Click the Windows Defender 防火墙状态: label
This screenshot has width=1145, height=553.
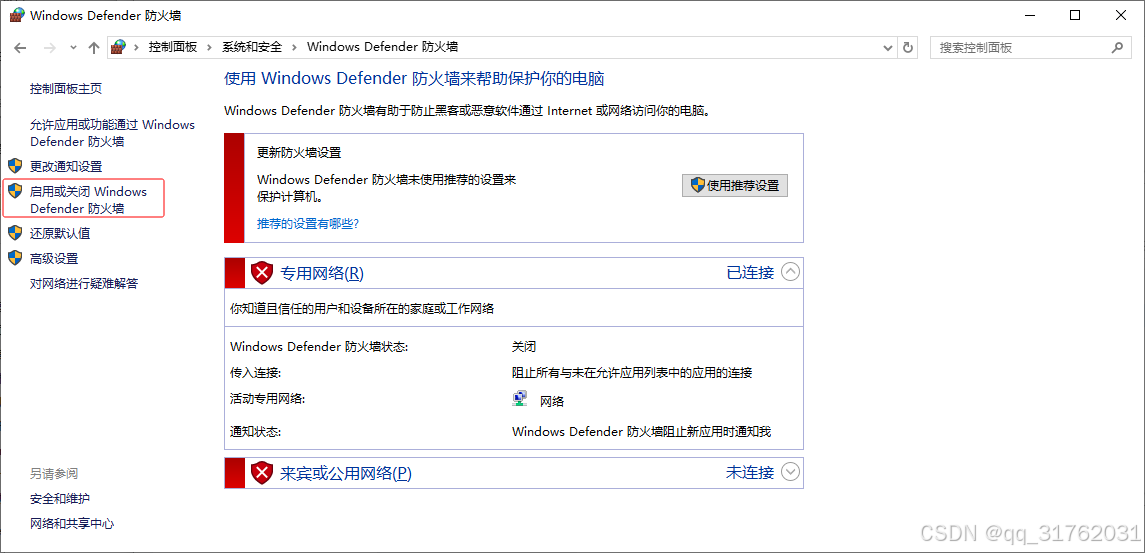tap(319, 346)
